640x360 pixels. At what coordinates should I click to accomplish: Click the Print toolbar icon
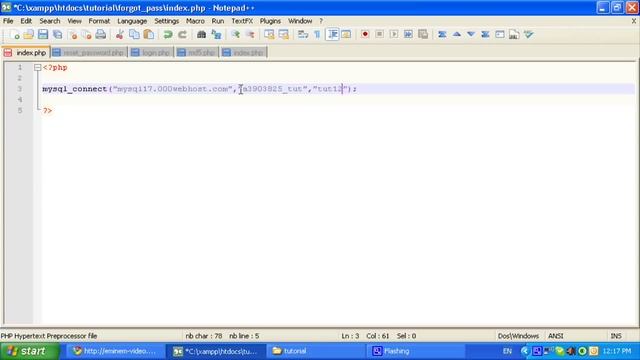(x=101, y=35)
